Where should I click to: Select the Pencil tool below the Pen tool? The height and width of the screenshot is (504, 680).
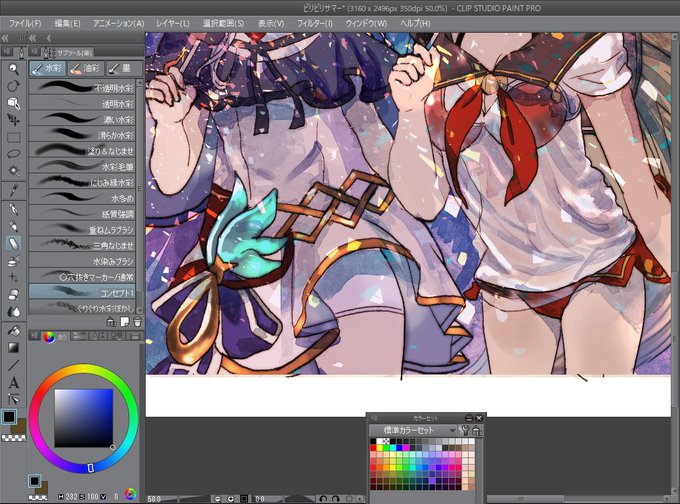(14, 226)
